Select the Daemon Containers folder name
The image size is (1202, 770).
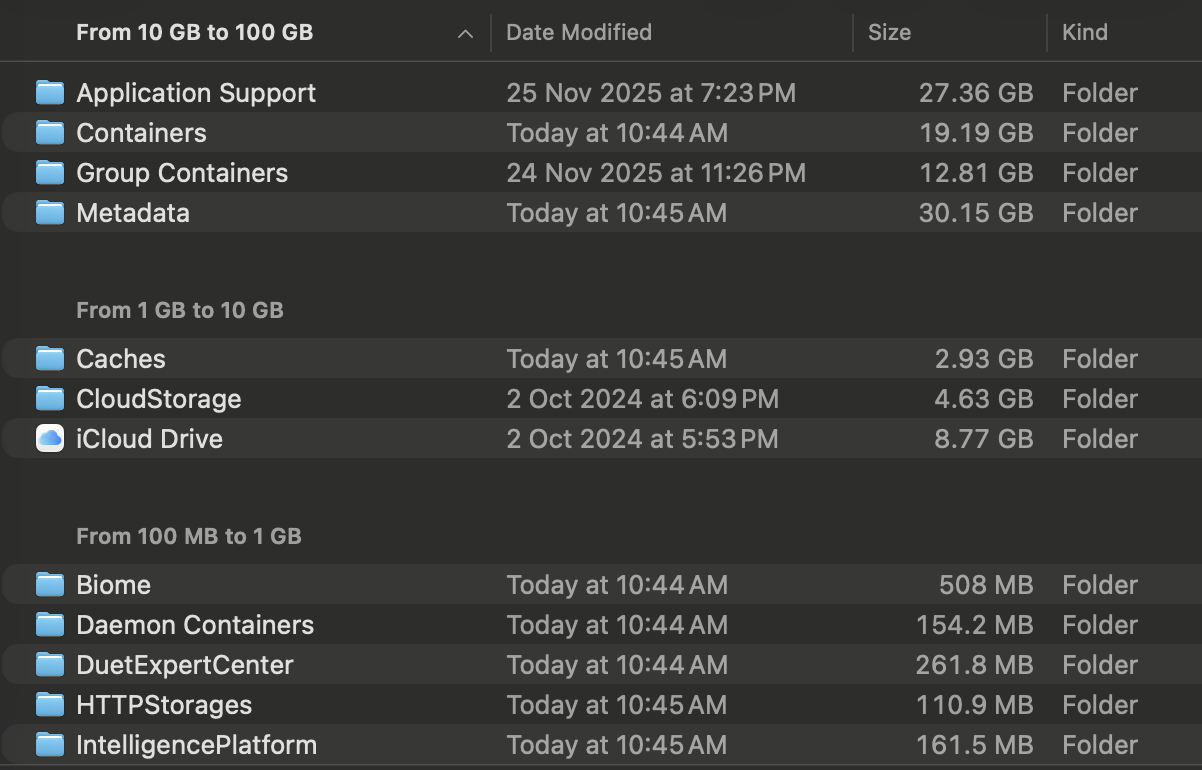click(195, 625)
